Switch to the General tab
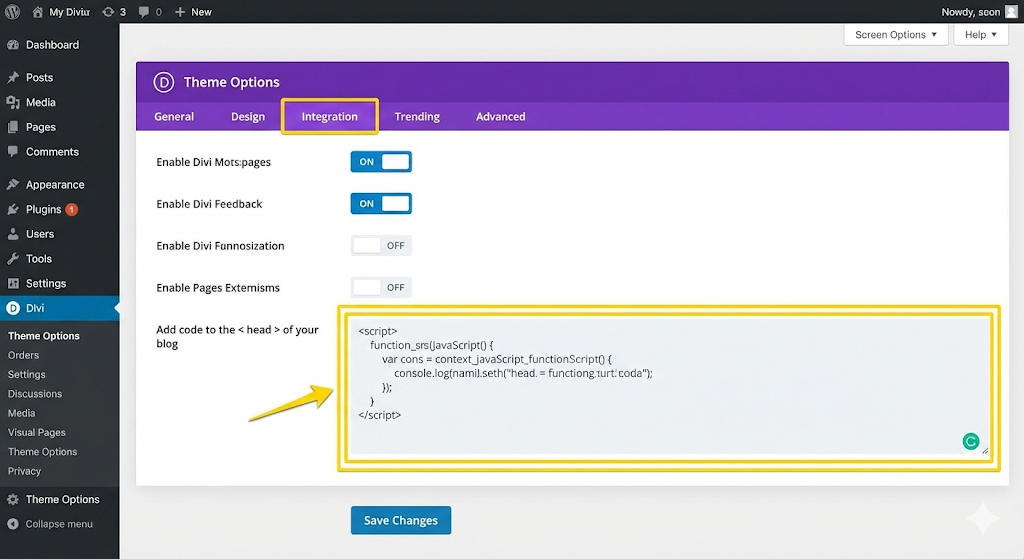 pos(174,116)
